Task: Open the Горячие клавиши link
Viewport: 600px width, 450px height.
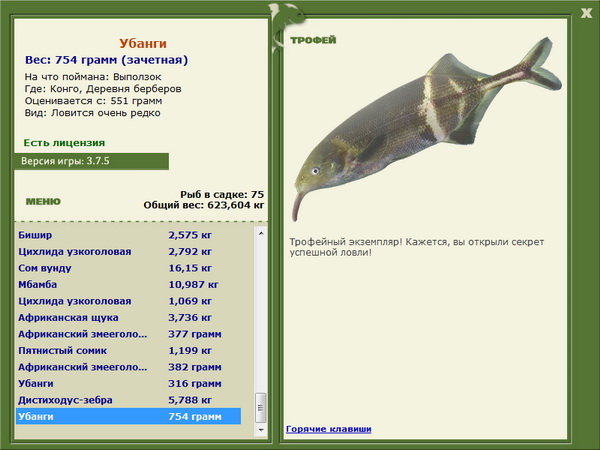Action: click(x=329, y=429)
